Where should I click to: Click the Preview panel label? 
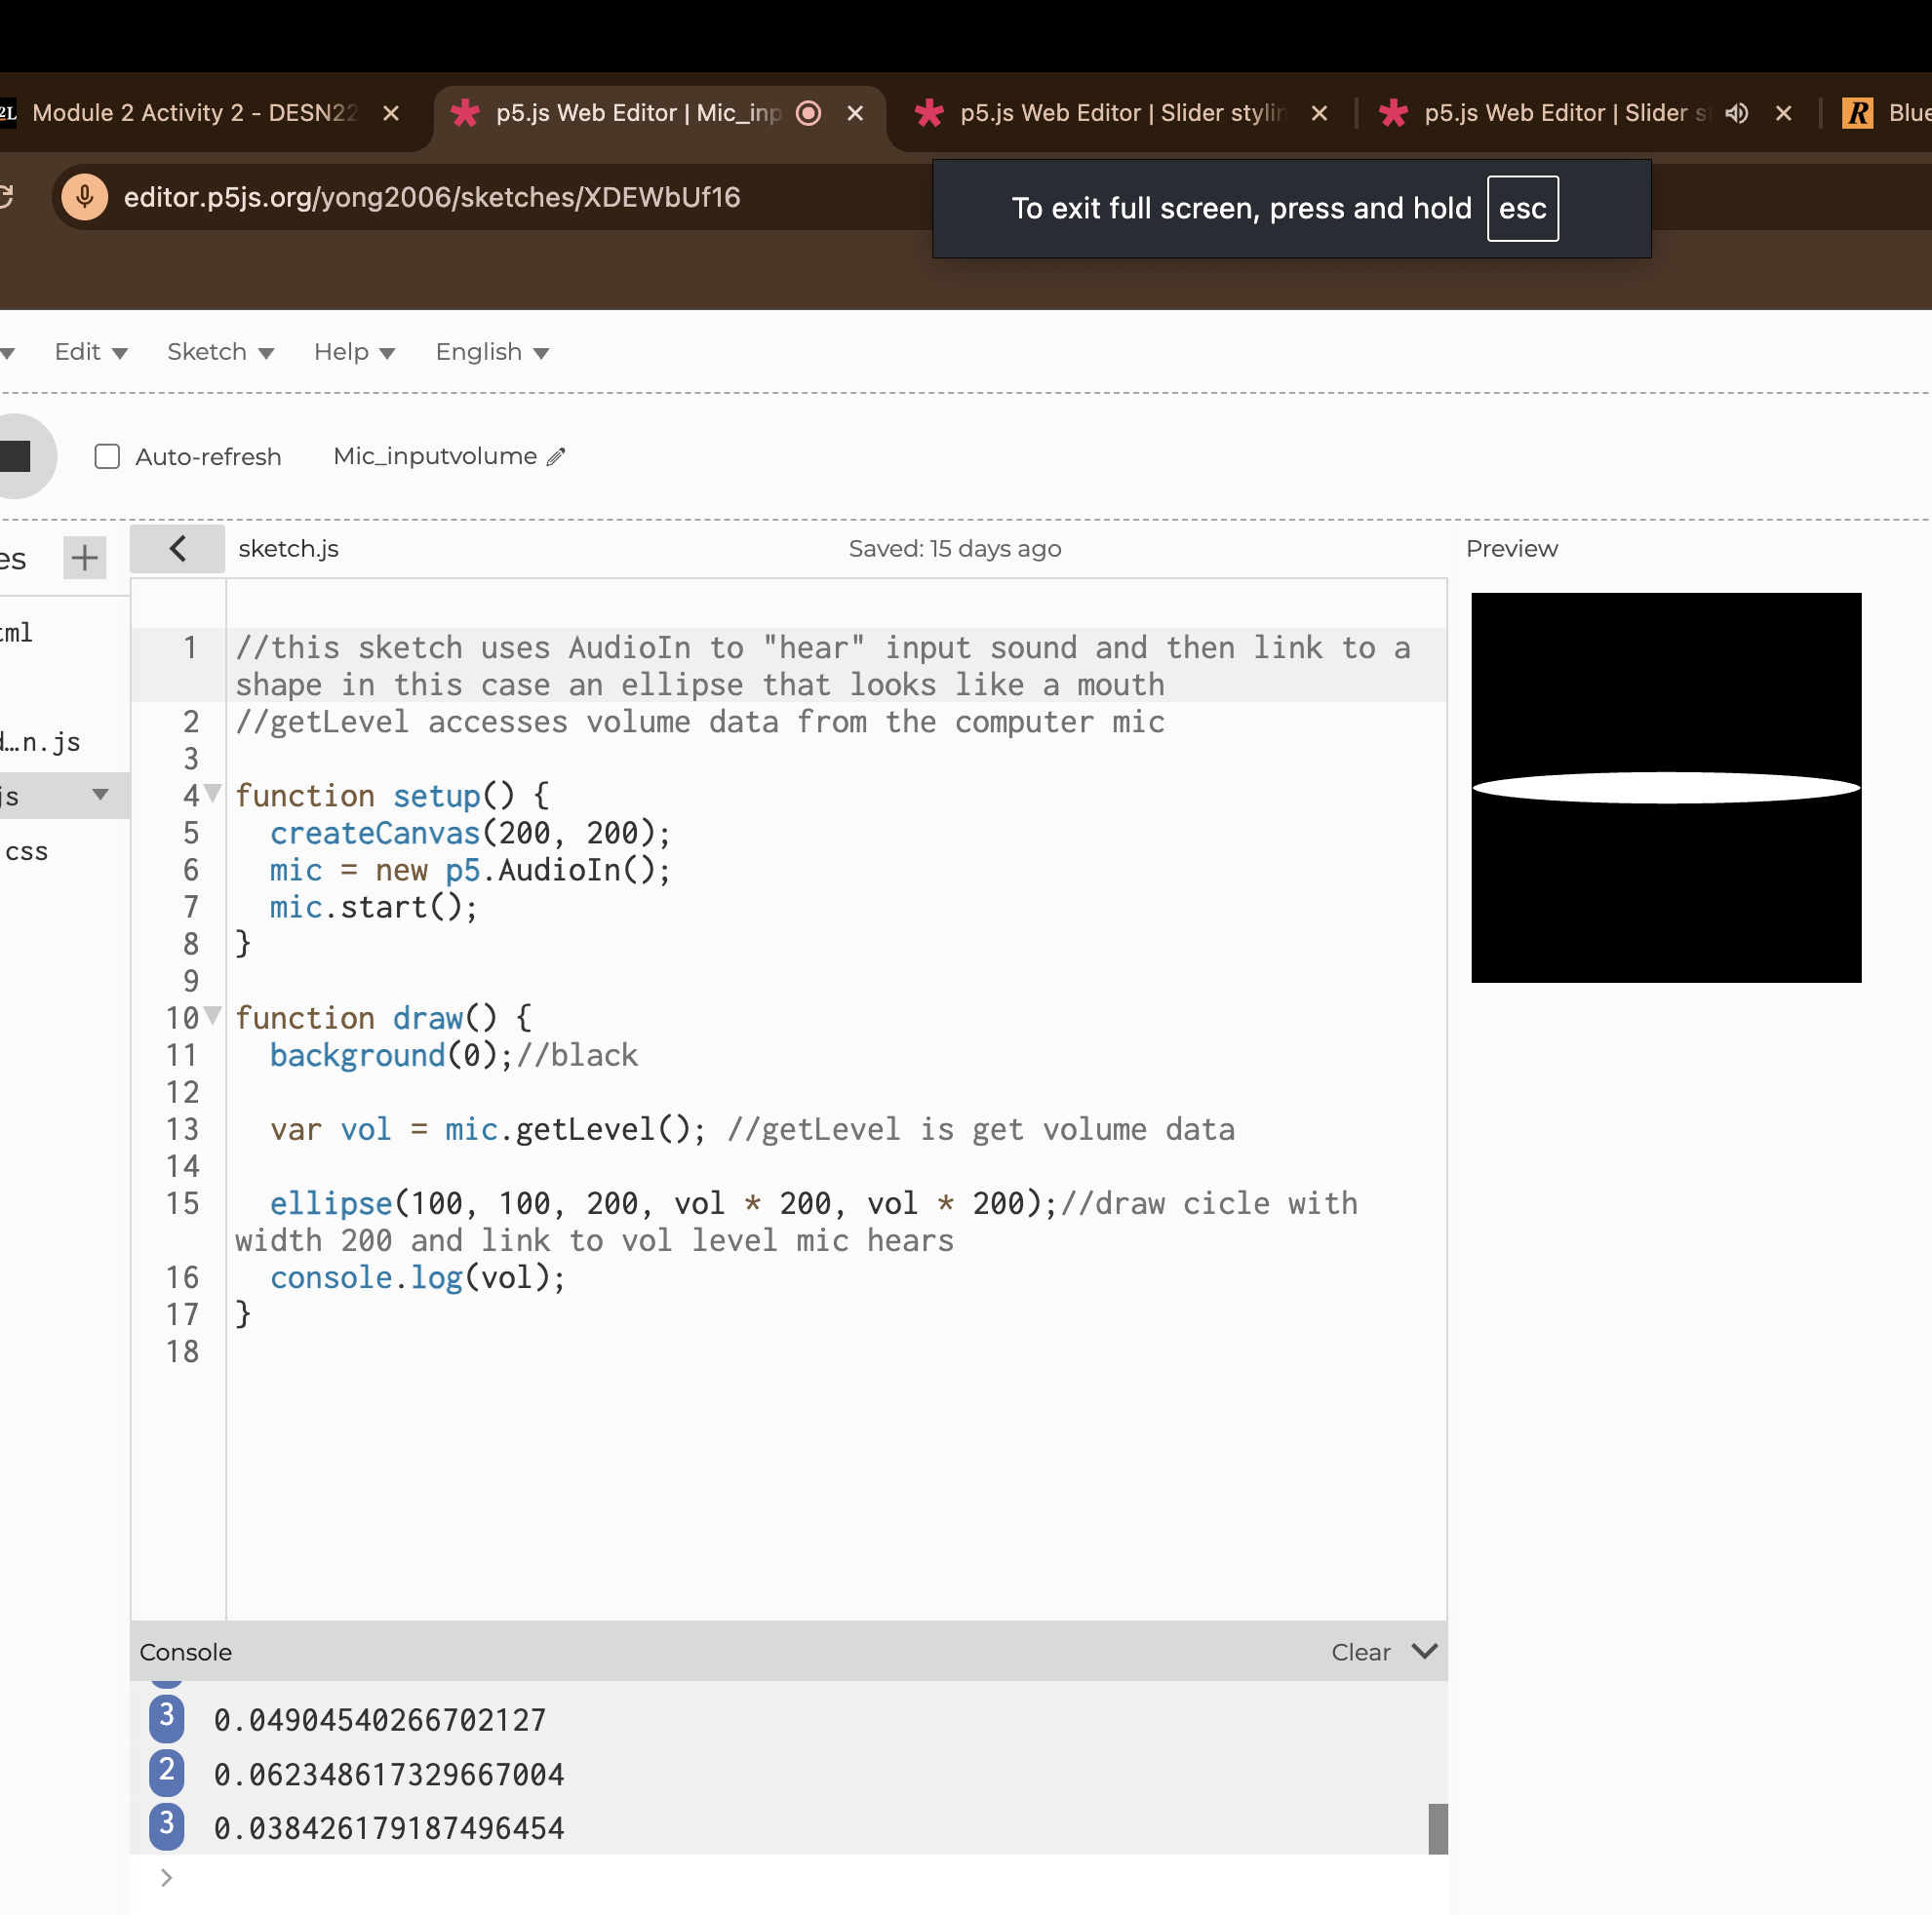pos(1511,549)
